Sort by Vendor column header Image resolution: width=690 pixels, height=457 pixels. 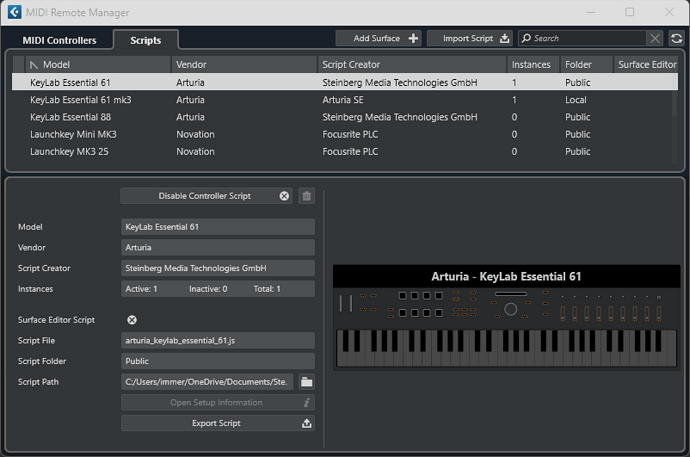click(x=244, y=65)
